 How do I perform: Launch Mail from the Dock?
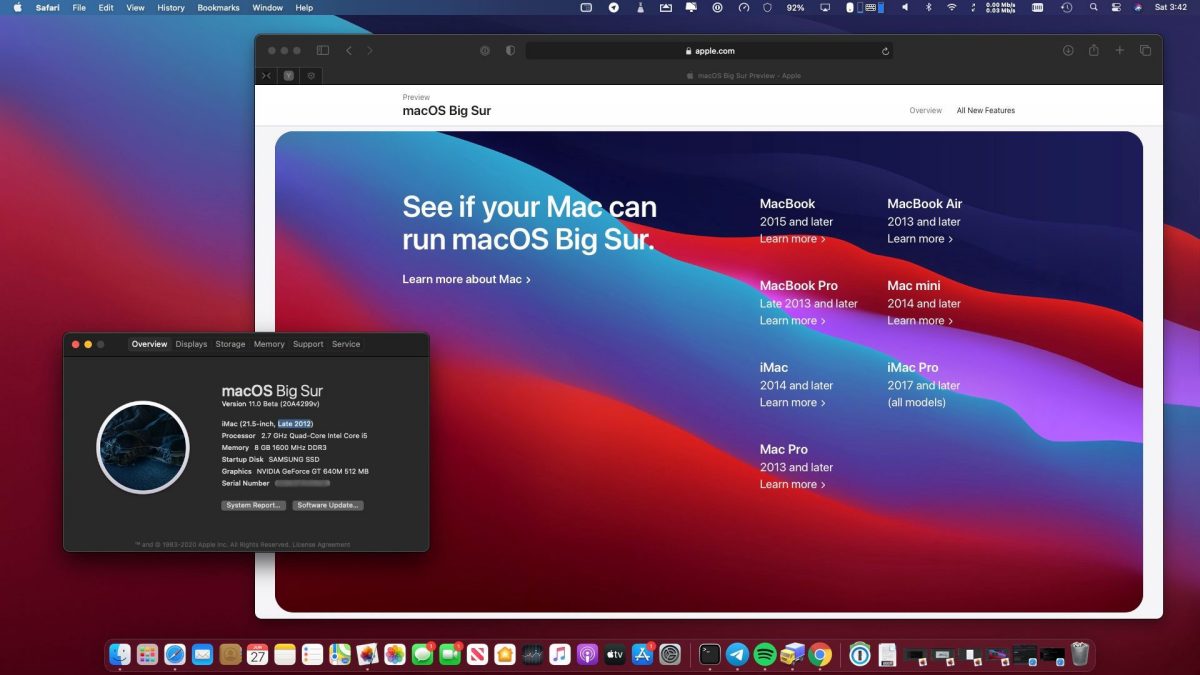203,654
